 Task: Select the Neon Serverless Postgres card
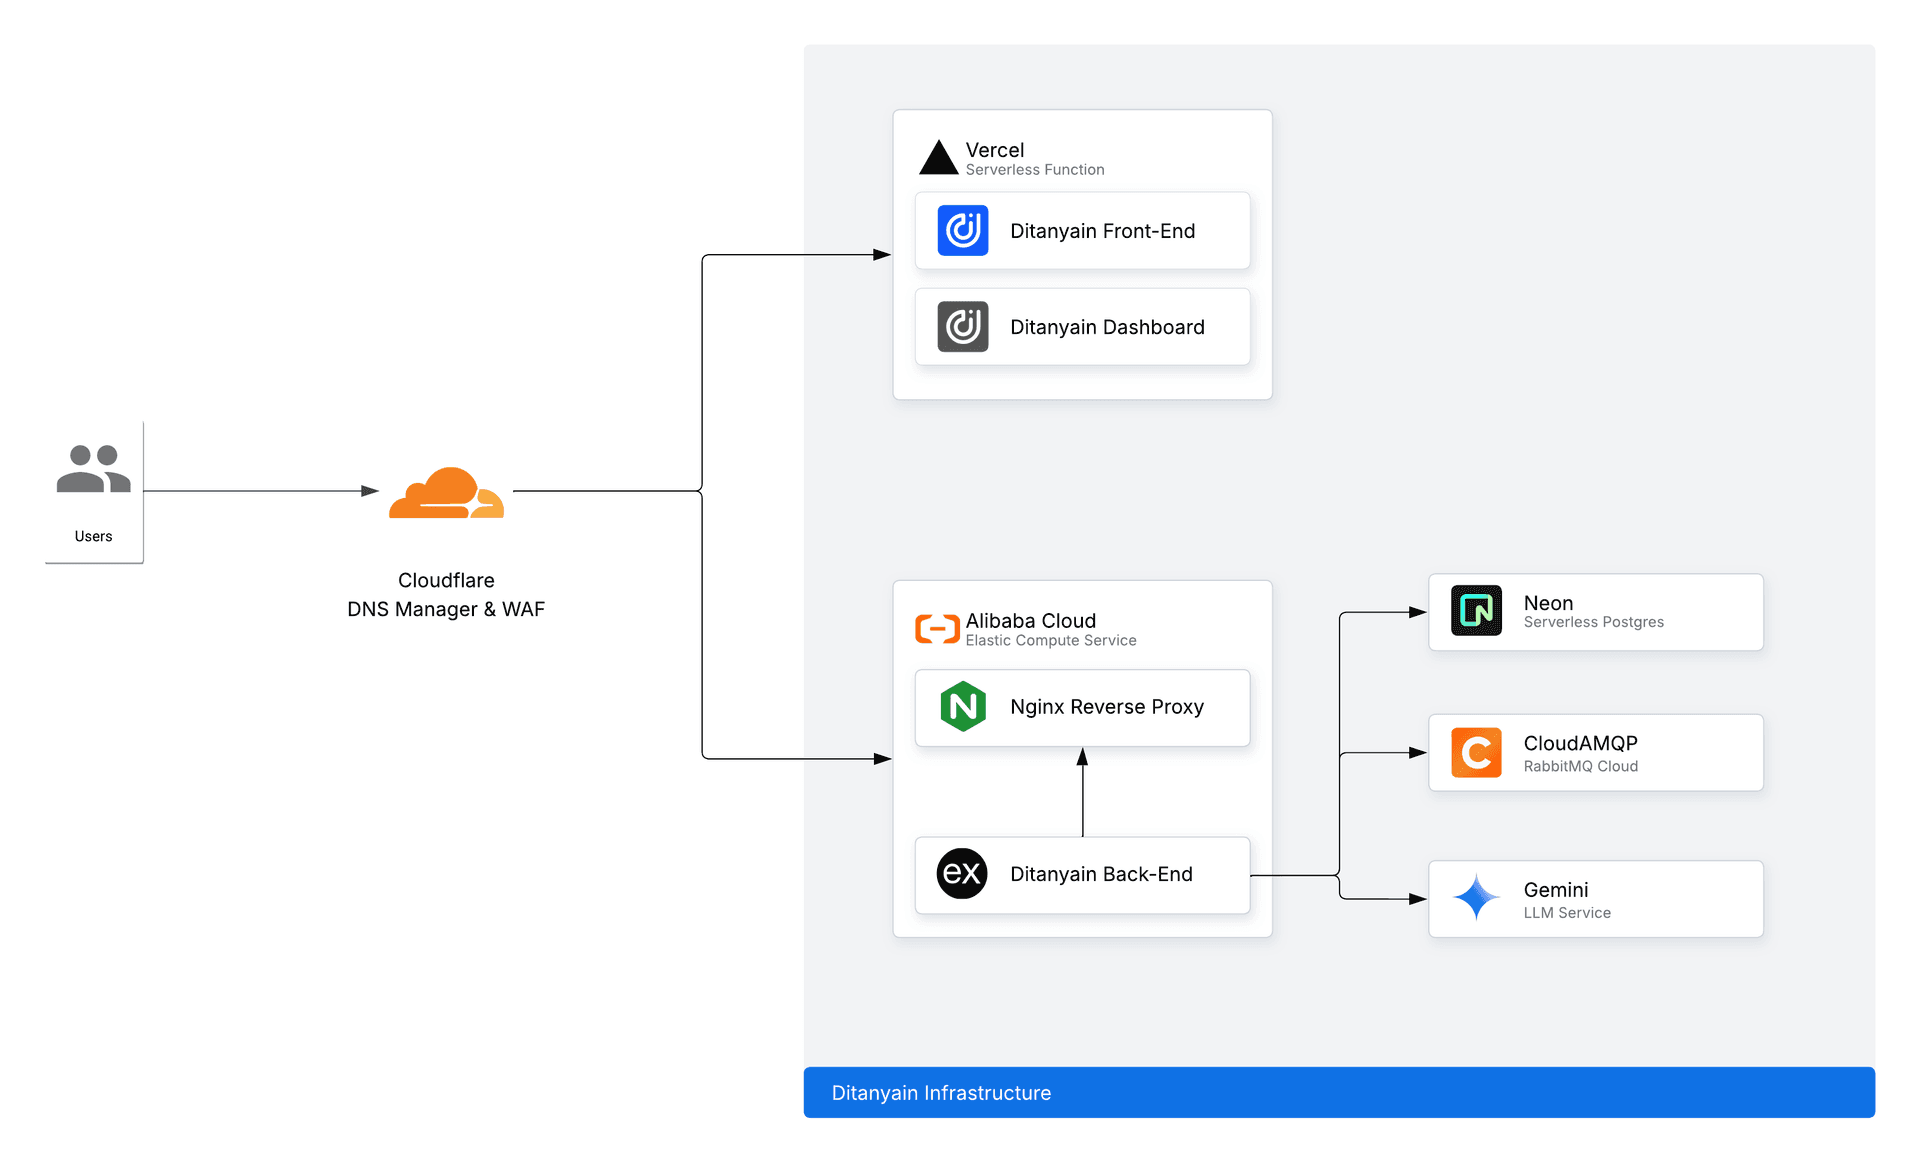(x=1595, y=611)
